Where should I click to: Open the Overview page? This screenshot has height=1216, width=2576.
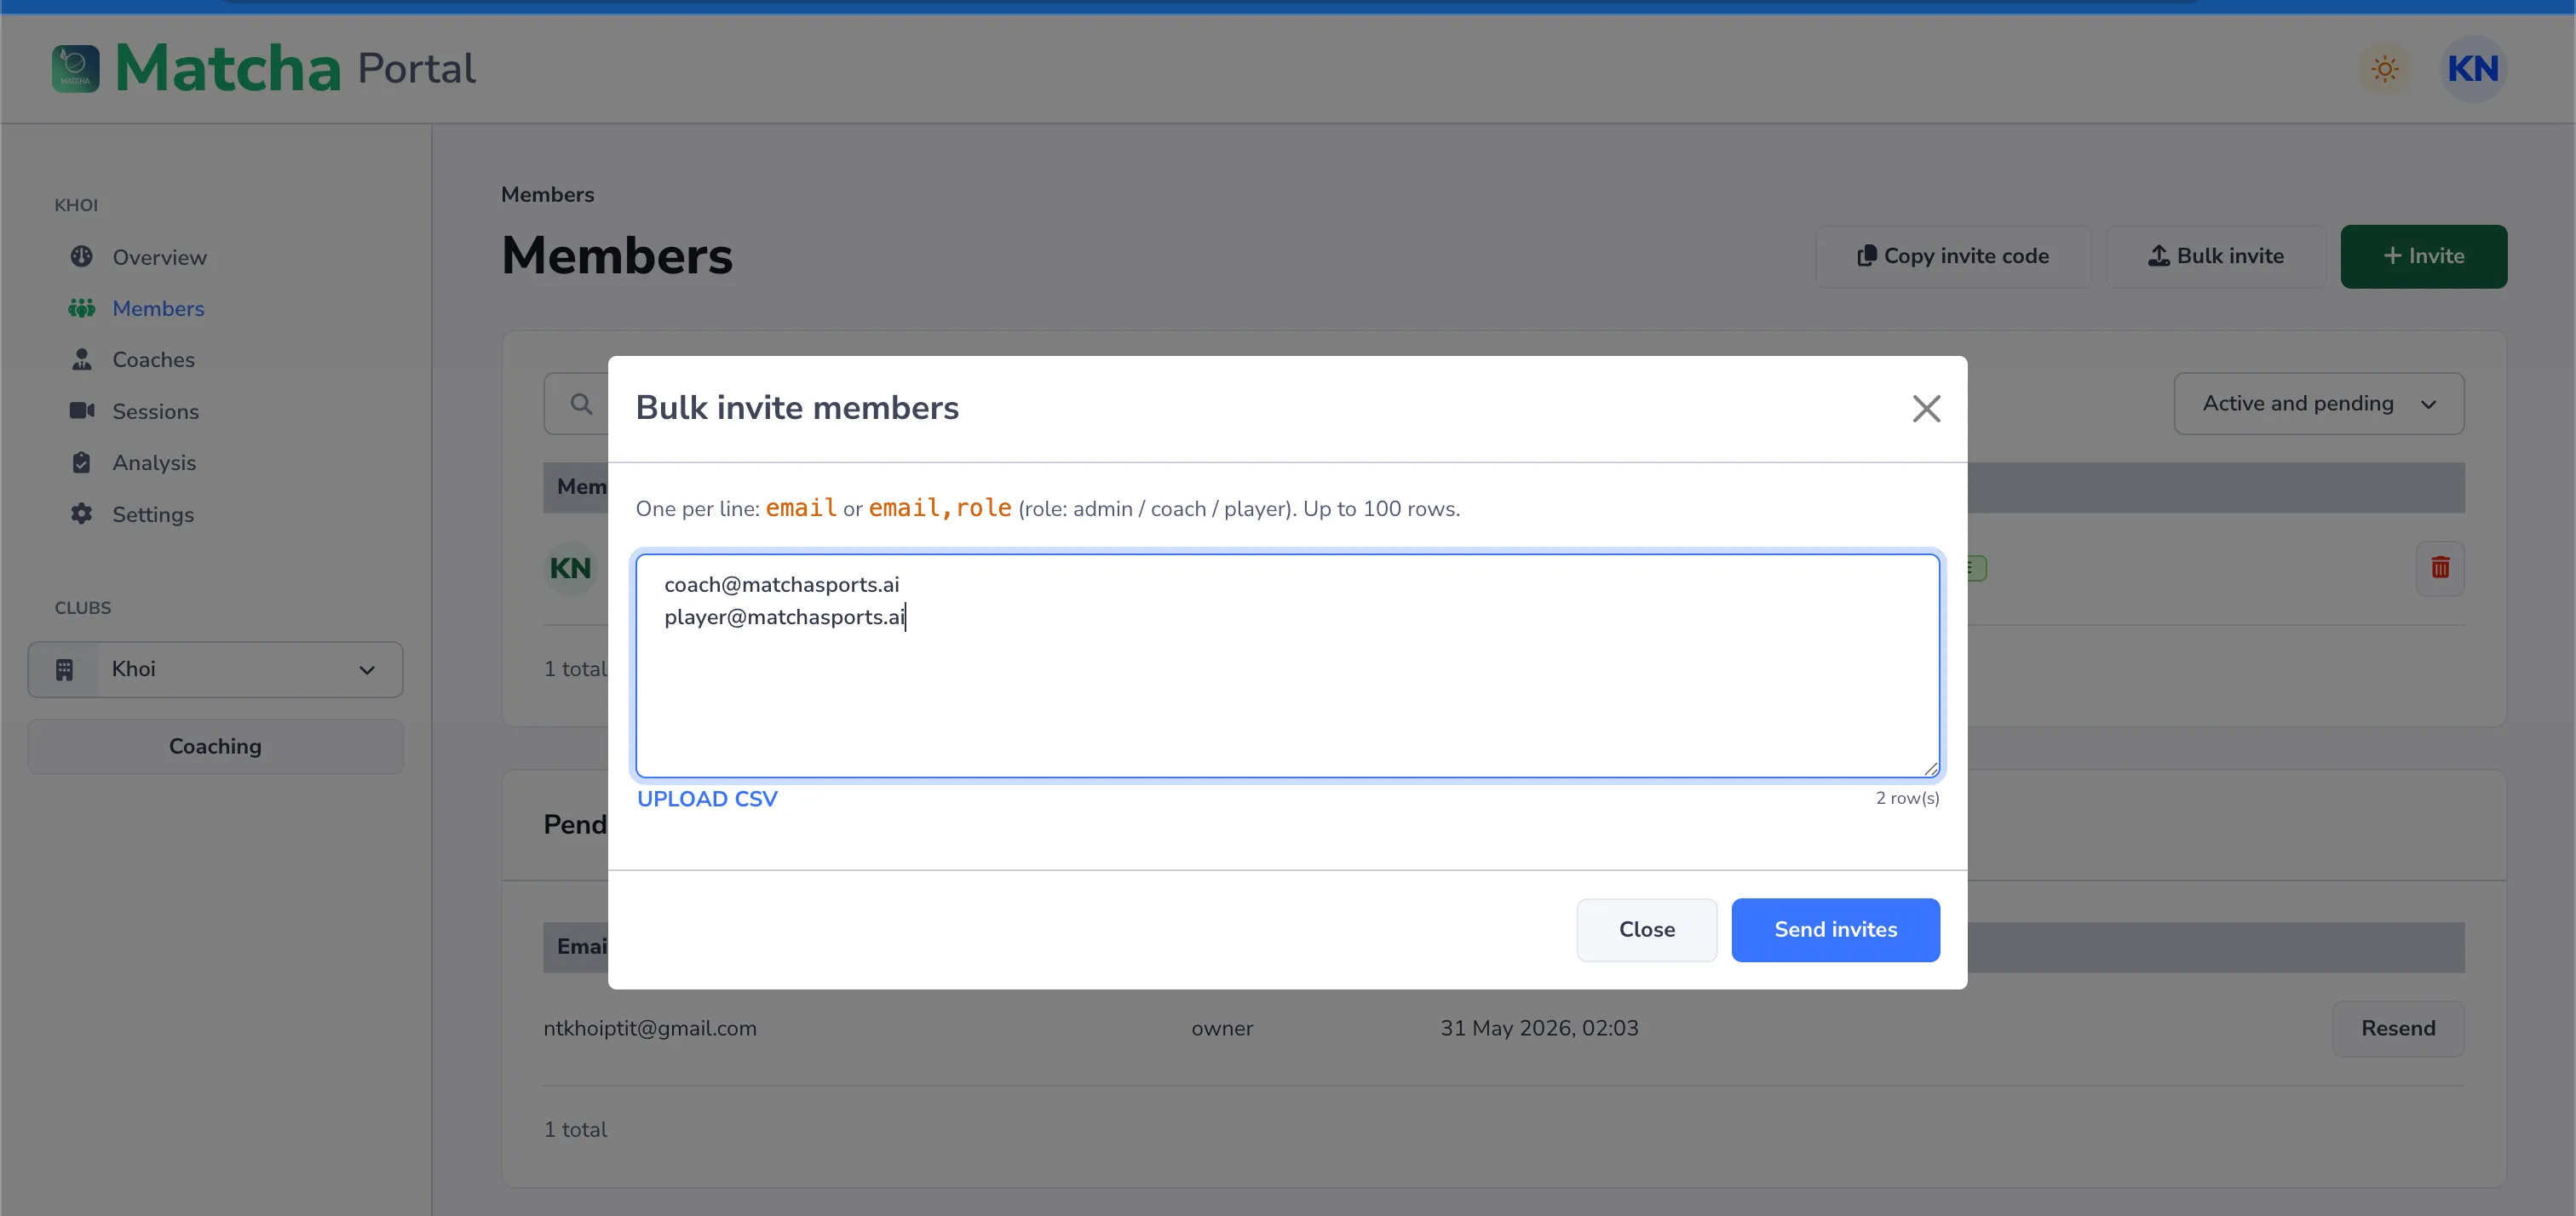(159, 257)
